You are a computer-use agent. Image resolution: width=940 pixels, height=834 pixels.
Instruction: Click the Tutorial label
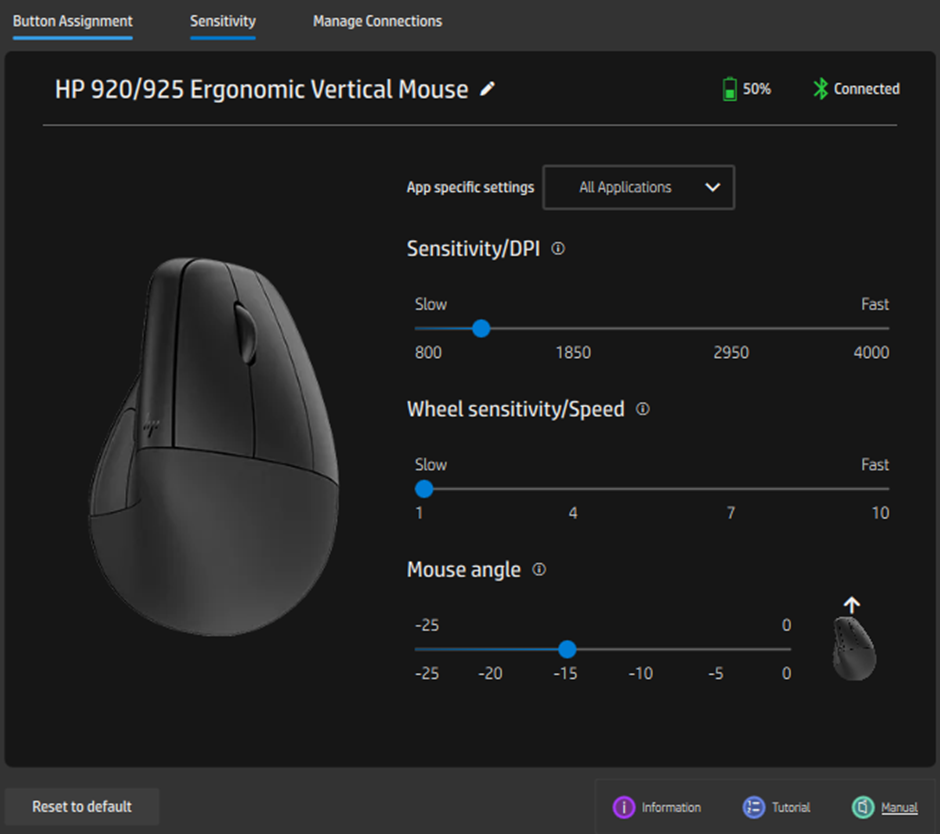click(791, 808)
